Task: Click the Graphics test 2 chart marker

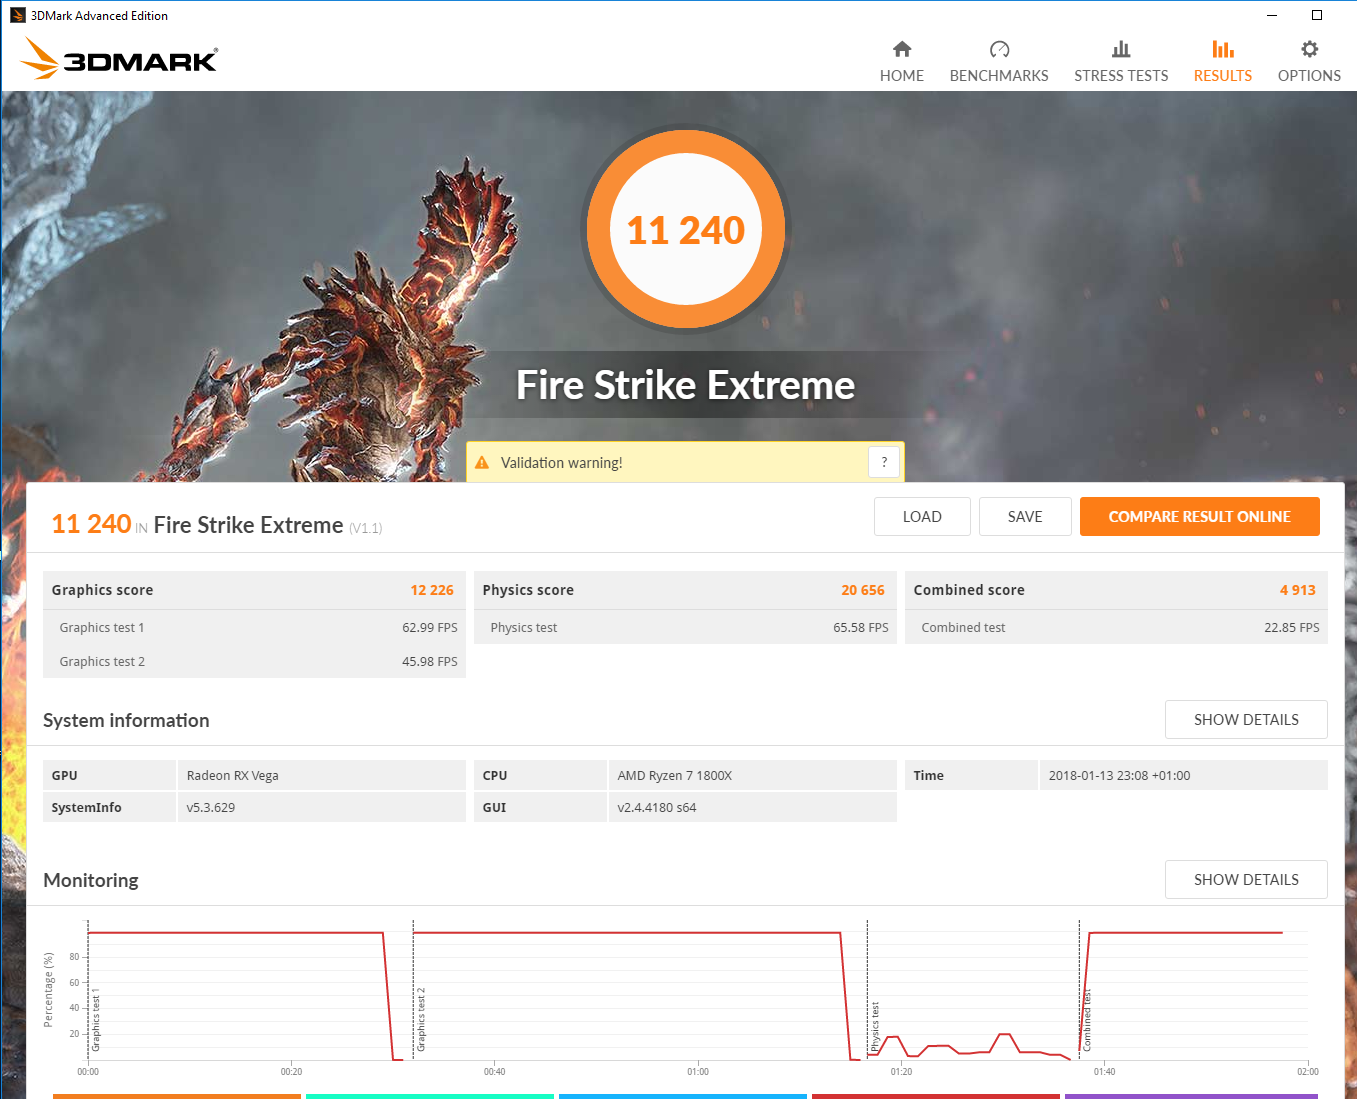Action: (x=421, y=1019)
